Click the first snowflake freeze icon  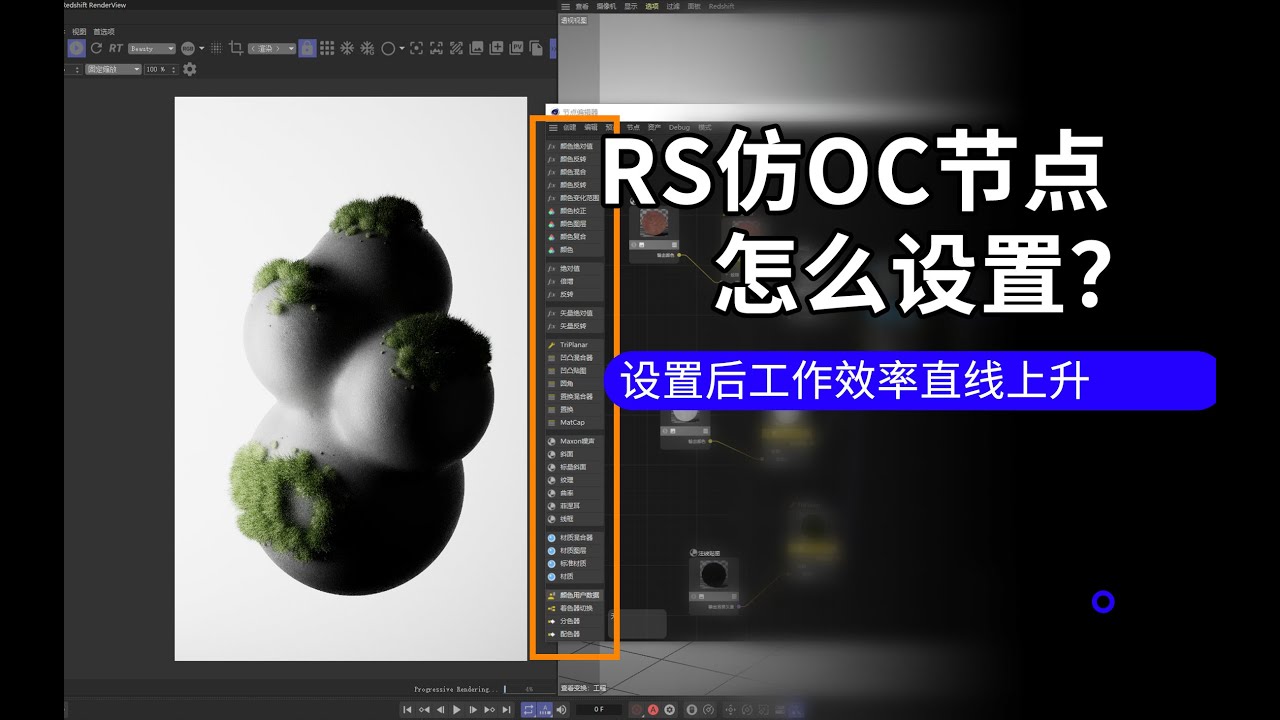coord(348,48)
